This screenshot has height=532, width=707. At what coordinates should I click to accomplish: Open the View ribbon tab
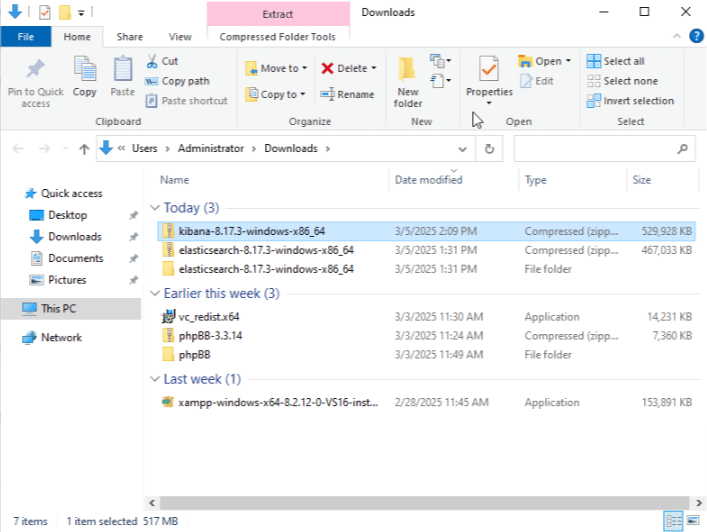(180, 37)
